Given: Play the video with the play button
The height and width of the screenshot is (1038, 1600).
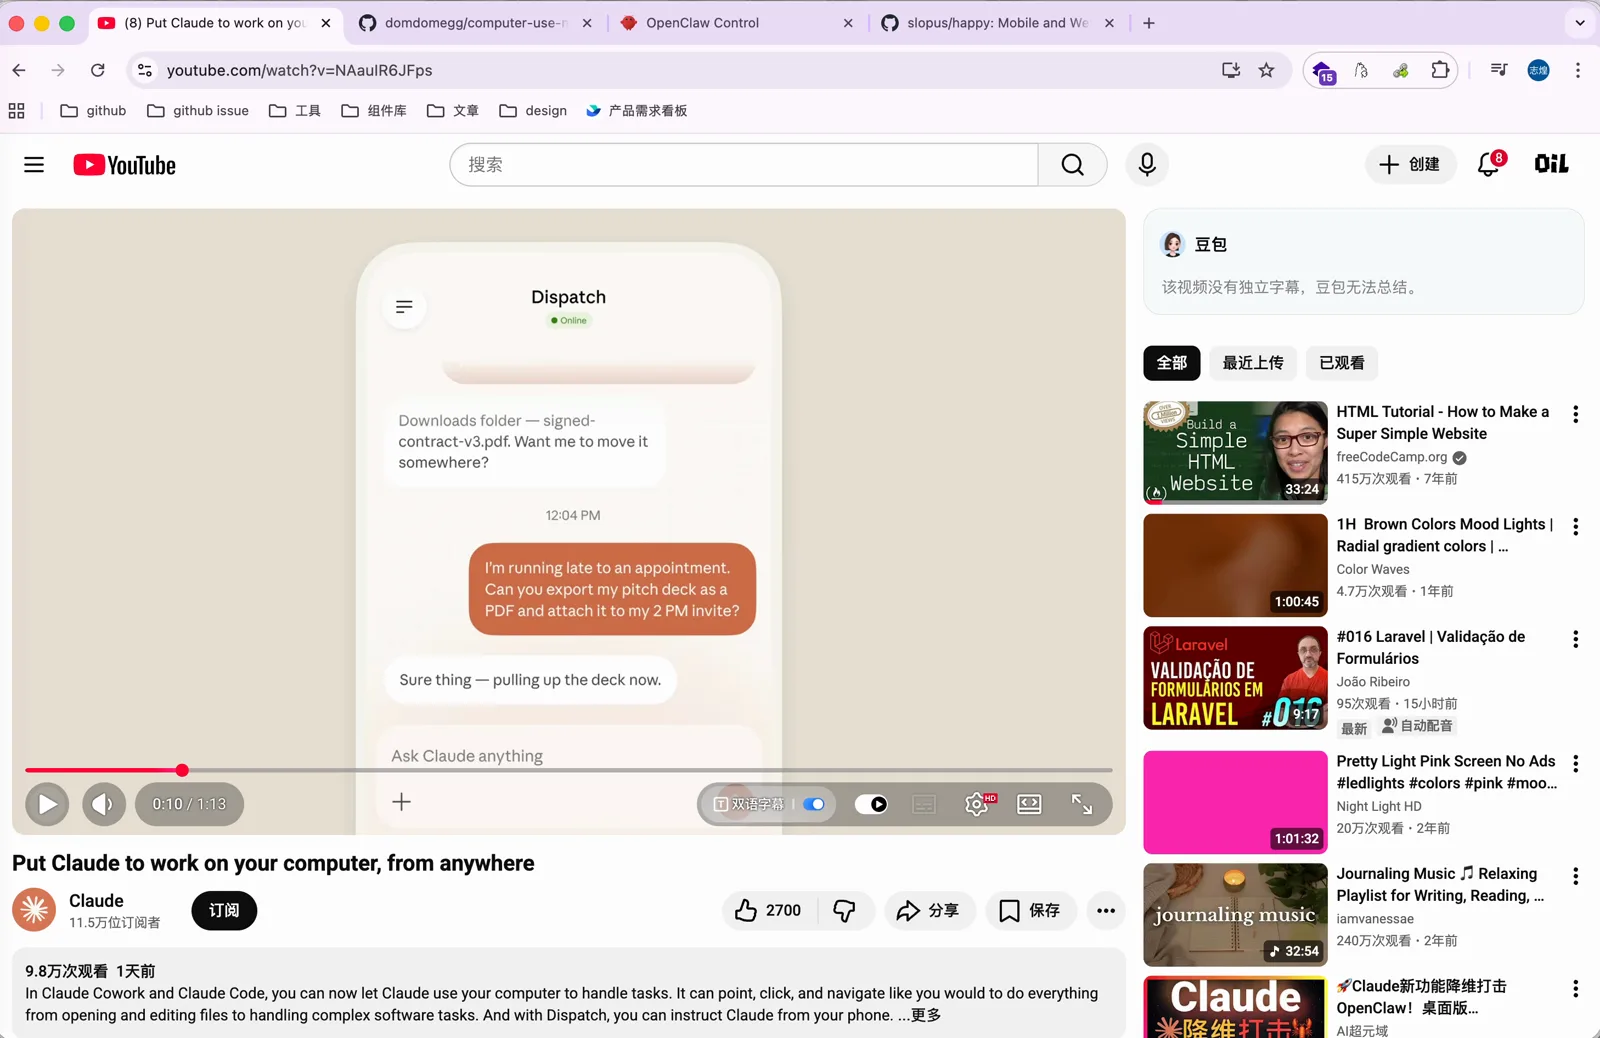Looking at the screenshot, I should (47, 804).
